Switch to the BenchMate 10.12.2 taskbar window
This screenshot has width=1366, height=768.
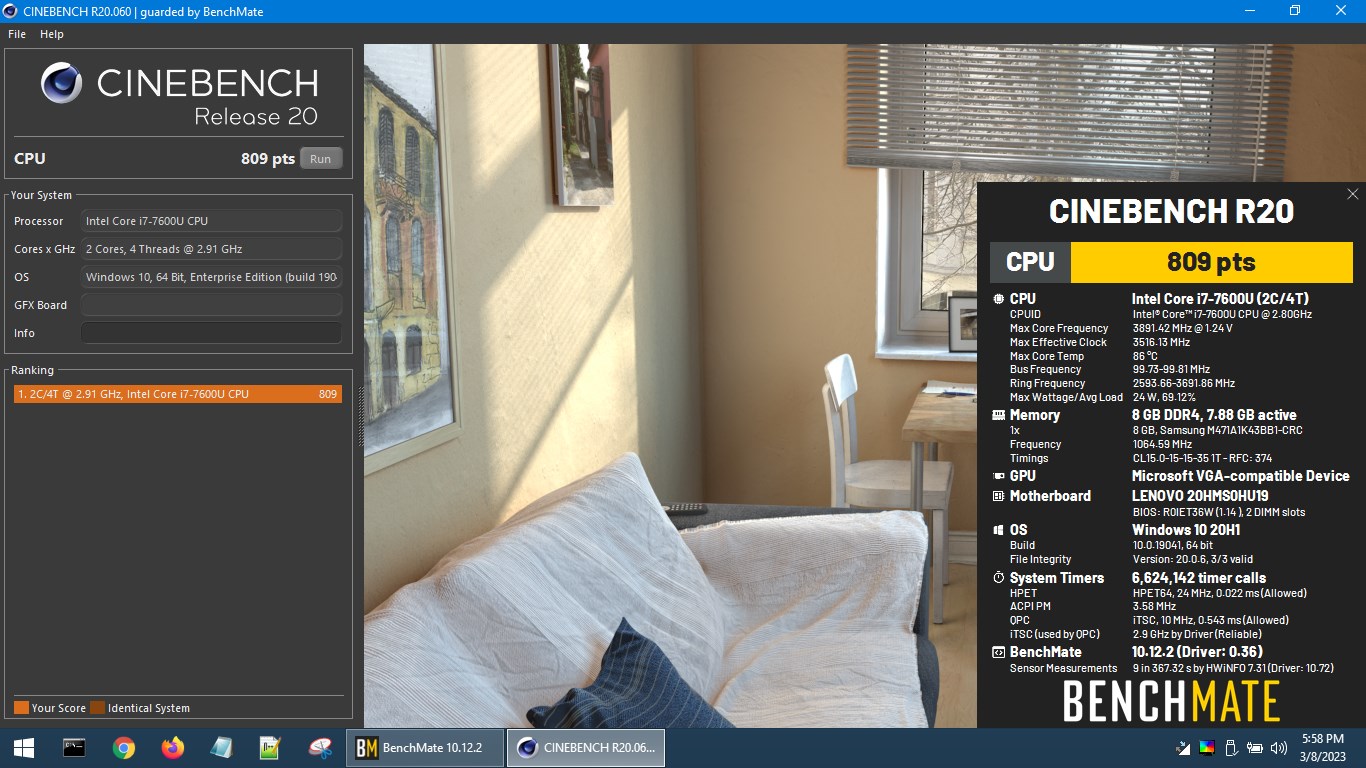pos(425,748)
